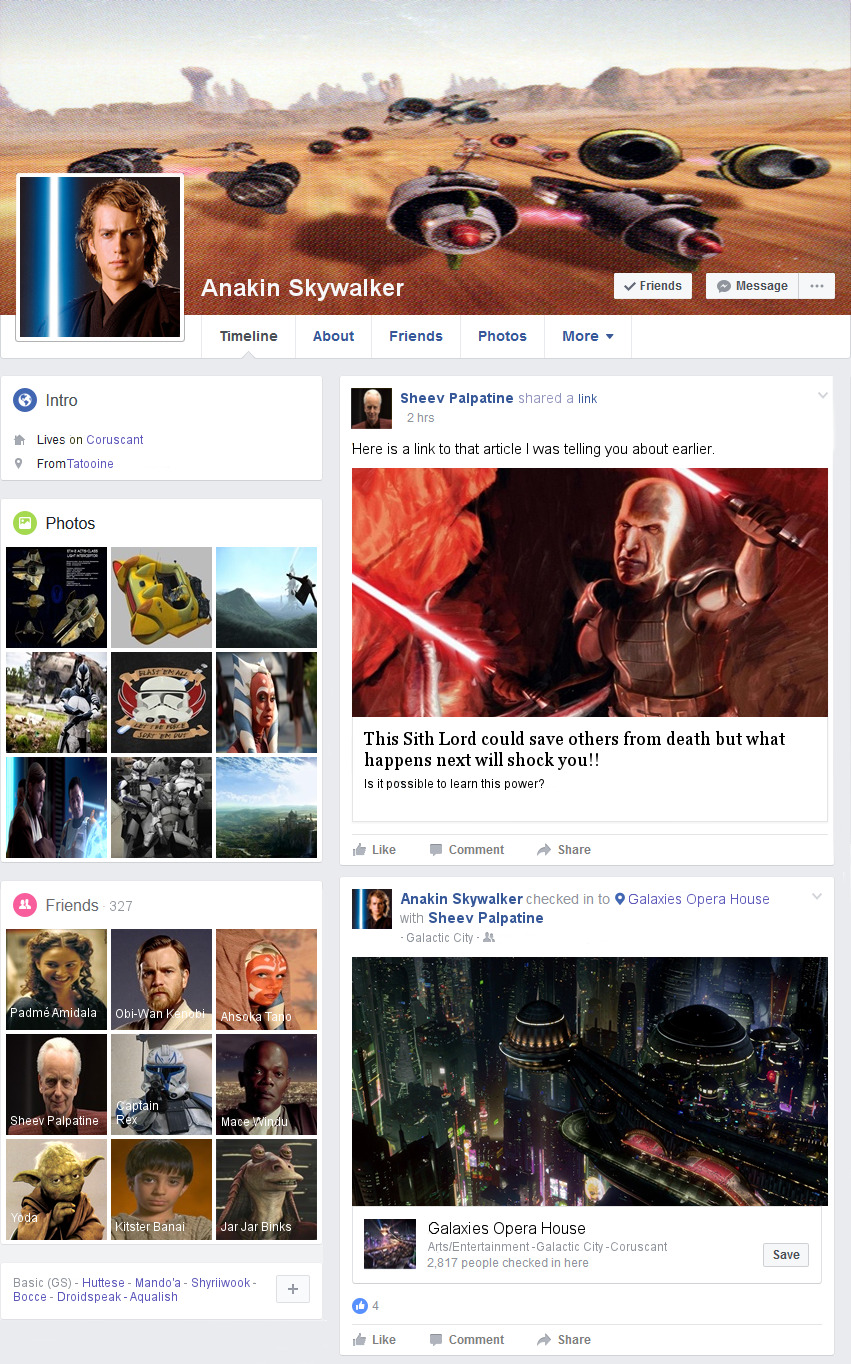The width and height of the screenshot is (851, 1364).
Task: Open Sheev Palpatine link after 'with'
Action: (486, 918)
